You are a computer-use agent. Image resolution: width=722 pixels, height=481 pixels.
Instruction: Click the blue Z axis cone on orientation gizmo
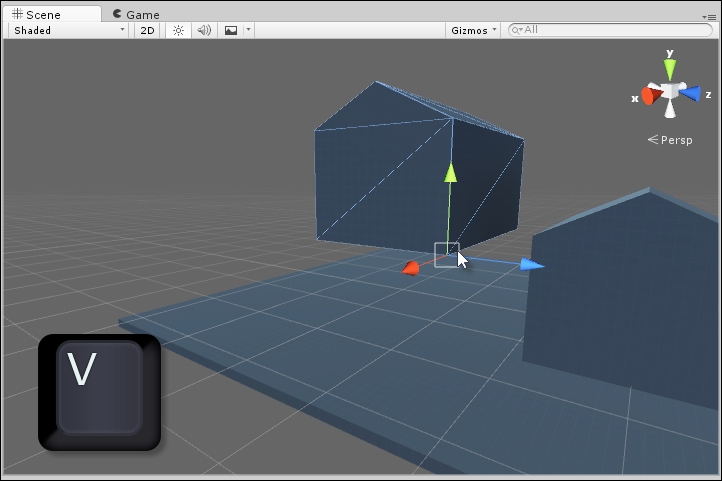click(x=691, y=93)
